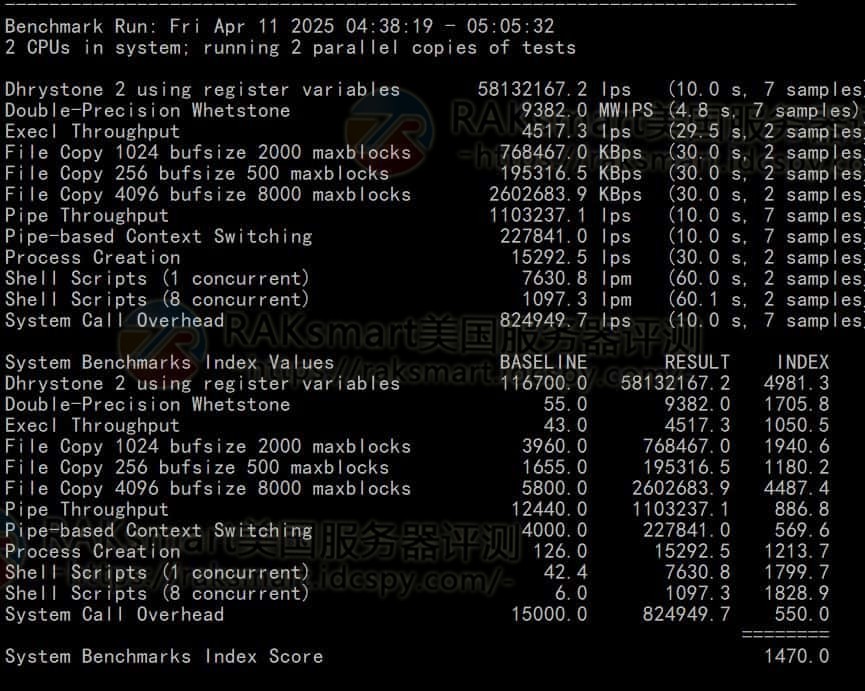
Task: Click the Pipe Throughput index 886.8
Action: (802, 510)
